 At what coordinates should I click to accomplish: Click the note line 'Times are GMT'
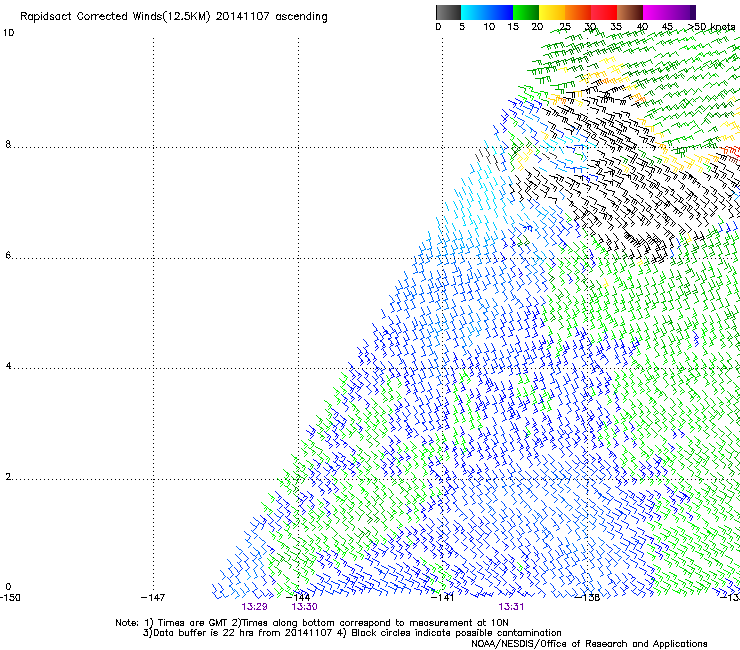(192, 623)
